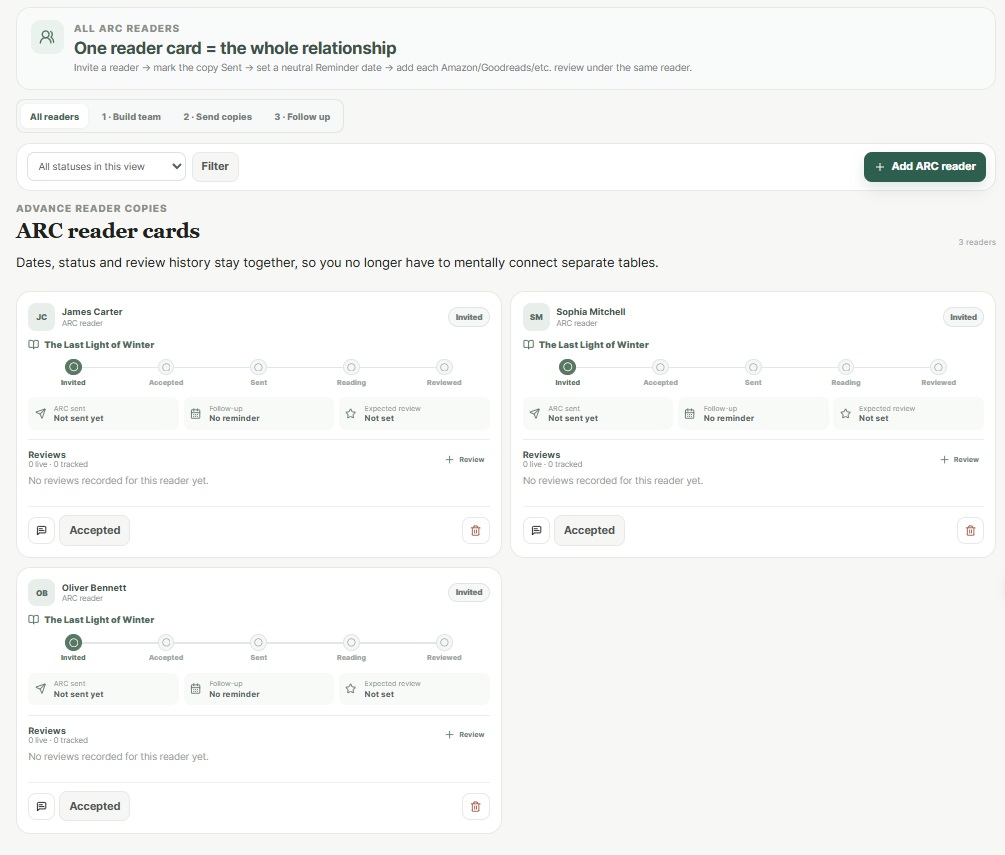This screenshot has height=855, width=1005.
Task: Click Not set value on James Carter card
Action: (379, 419)
